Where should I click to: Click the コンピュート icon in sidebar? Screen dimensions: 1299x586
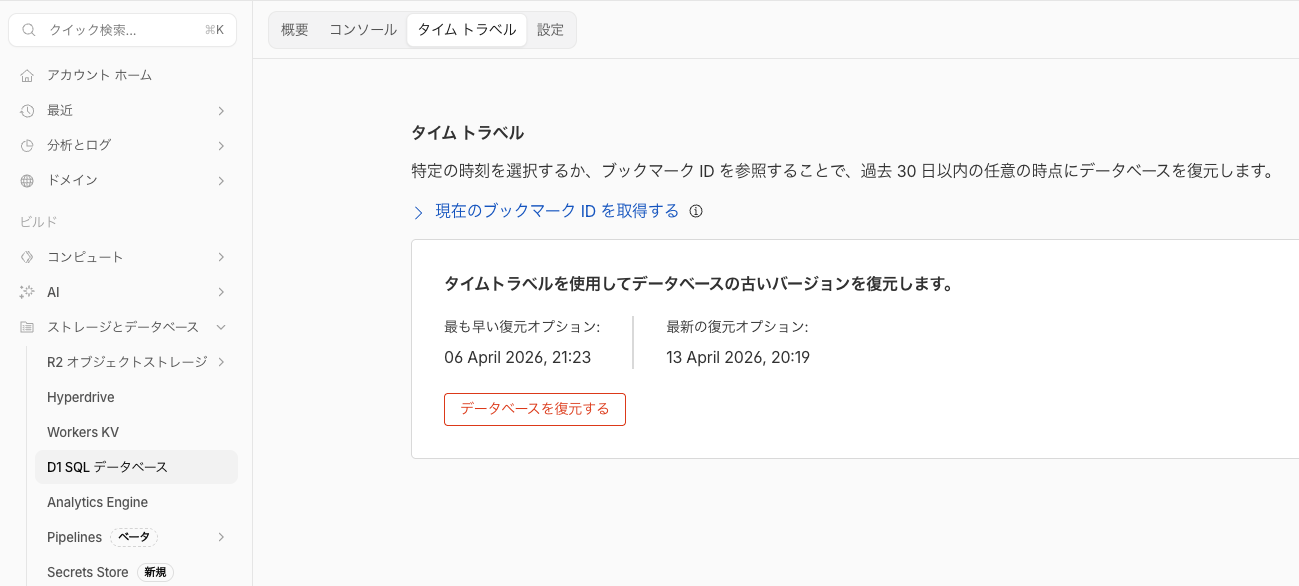tap(27, 257)
